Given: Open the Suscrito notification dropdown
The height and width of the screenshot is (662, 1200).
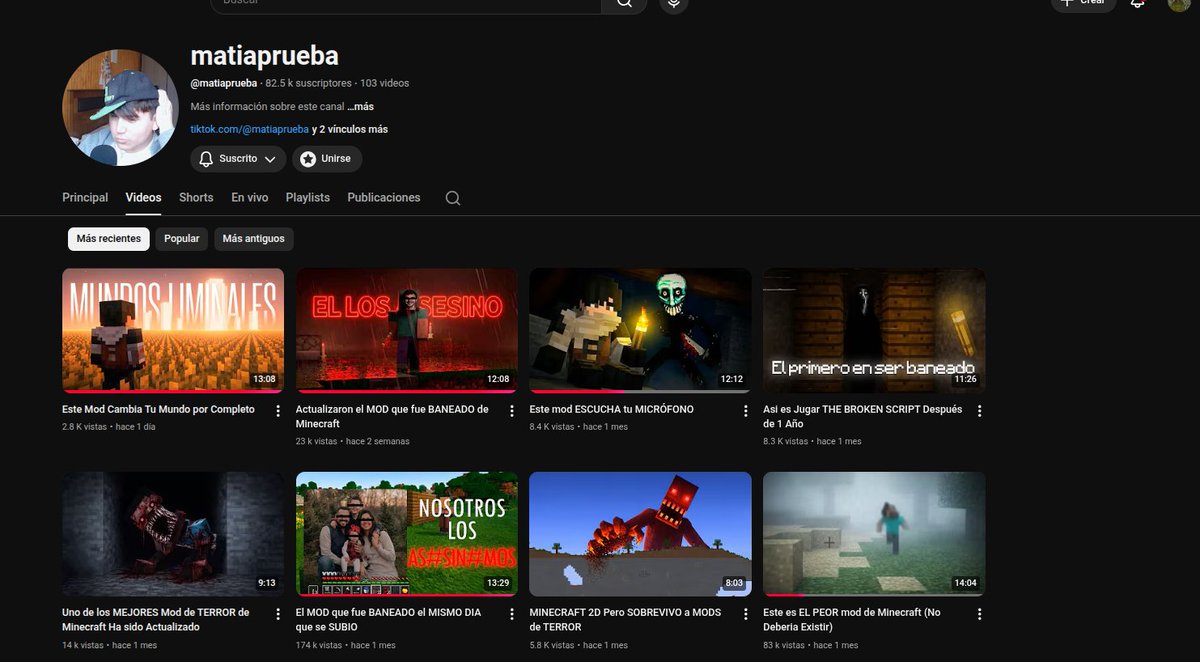Looking at the screenshot, I should 238,159.
